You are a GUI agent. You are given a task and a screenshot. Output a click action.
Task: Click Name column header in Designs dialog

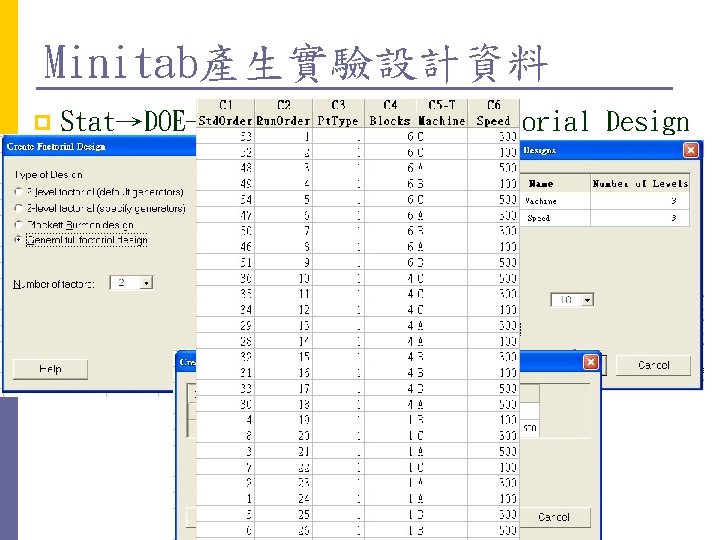pos(557,183)
